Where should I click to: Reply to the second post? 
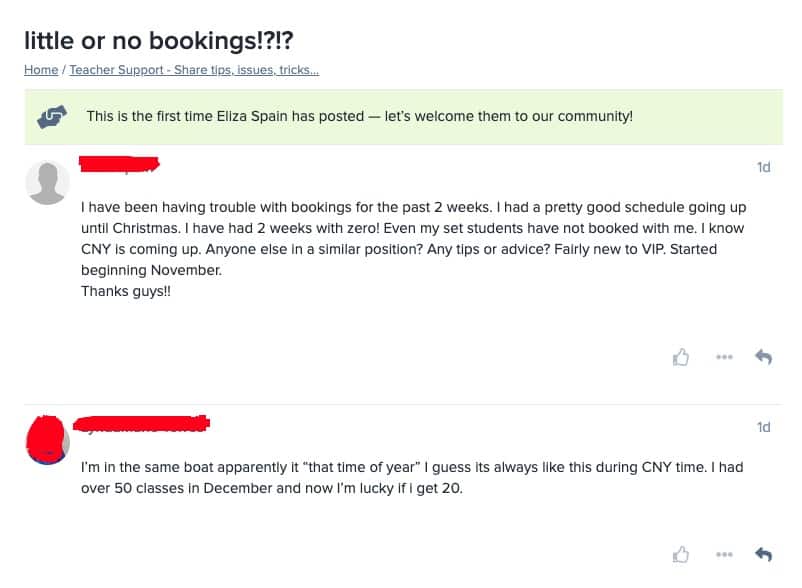(x=763, y=554)
